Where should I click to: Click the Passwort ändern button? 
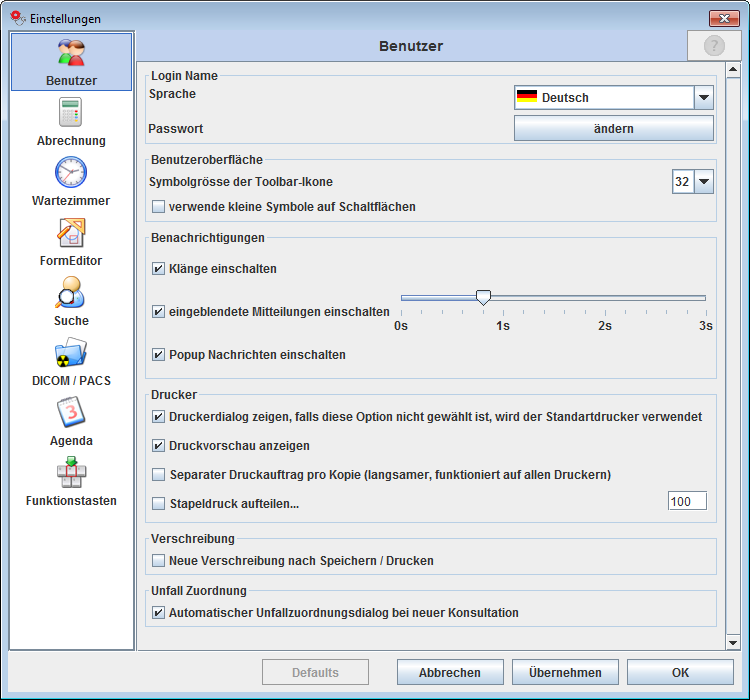click(x=613, y=129)
